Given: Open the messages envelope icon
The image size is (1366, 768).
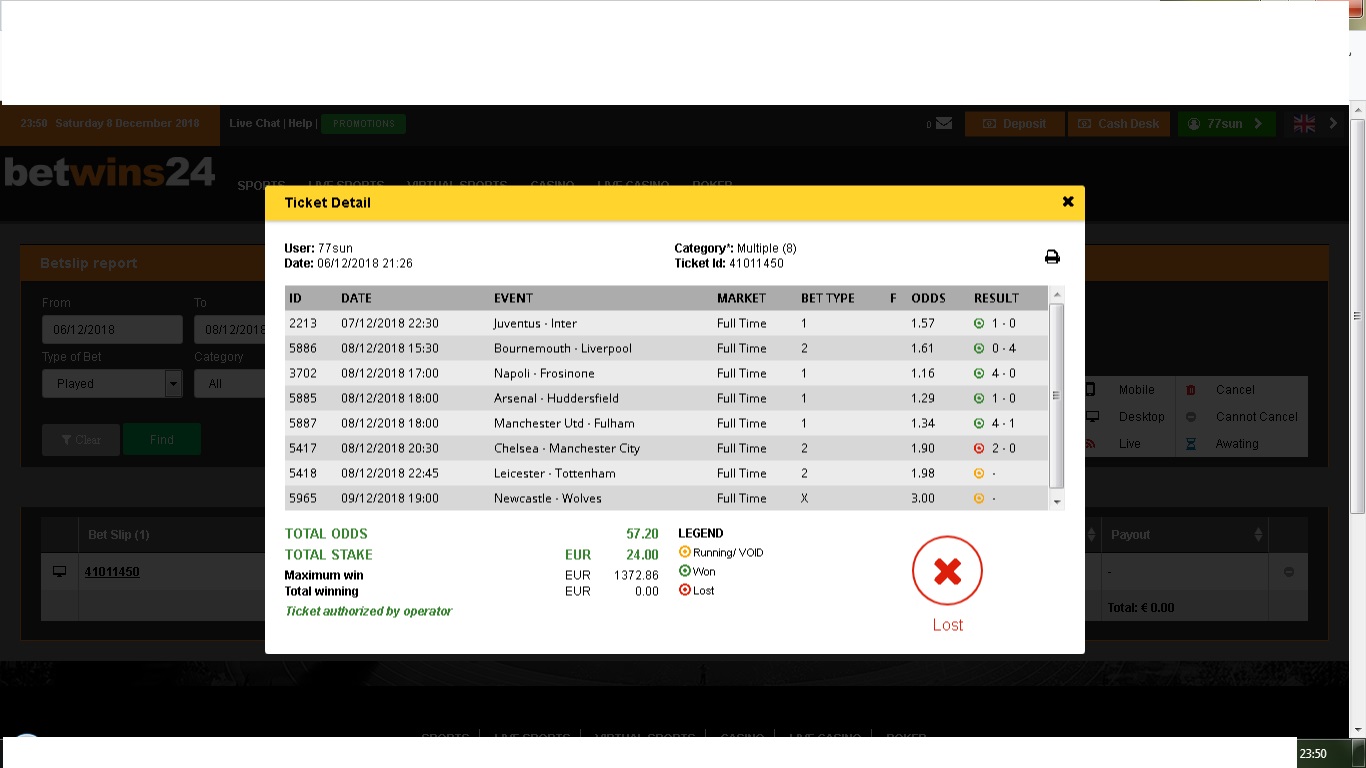Looking at the screenshot, I should pyautogui.click(x=944, y=124).
